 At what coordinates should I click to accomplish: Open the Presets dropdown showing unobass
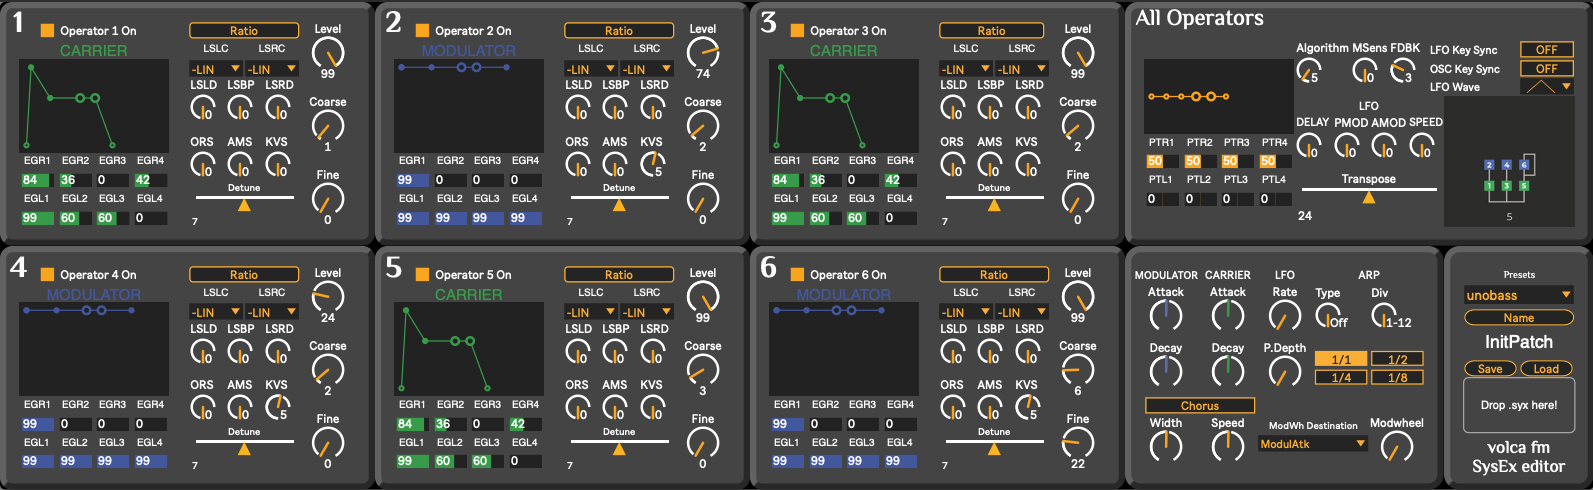click(x=1518, y=295)
